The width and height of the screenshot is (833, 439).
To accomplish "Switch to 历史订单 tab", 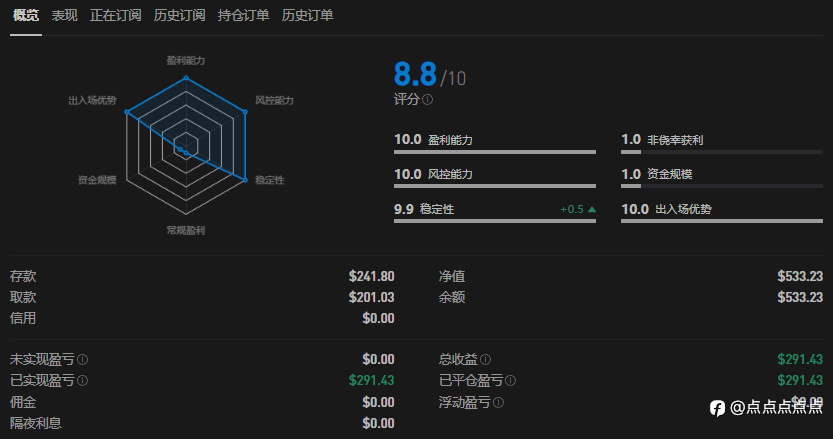I will [307, 15].
